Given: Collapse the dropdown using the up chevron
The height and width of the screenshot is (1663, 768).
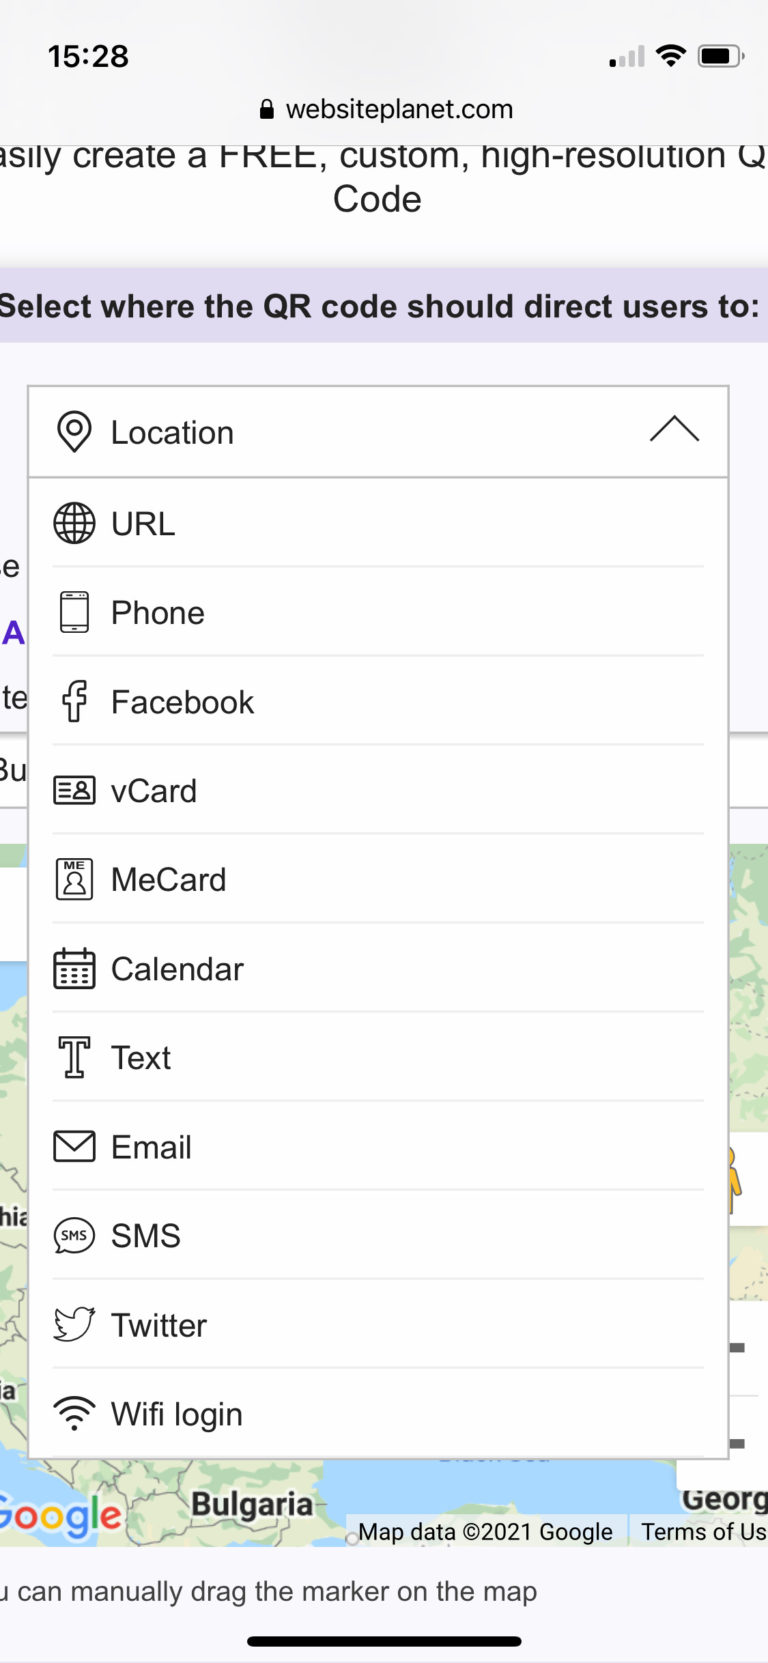Looking at the screenshot, I should coord(674,431).
